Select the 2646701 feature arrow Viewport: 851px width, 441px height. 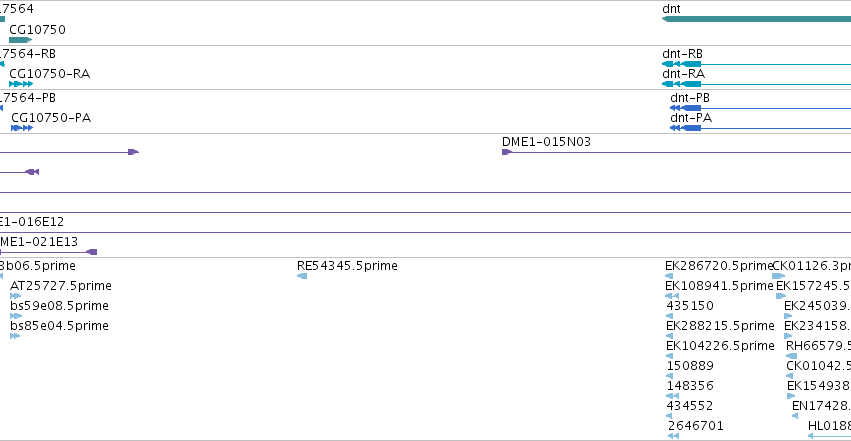[674, 436]
